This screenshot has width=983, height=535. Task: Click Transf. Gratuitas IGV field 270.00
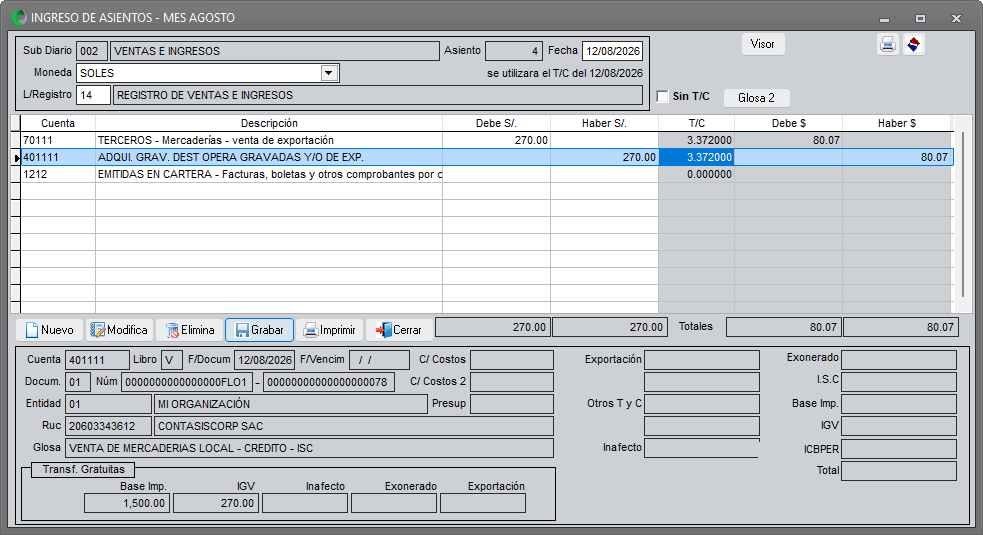point(216,503)
